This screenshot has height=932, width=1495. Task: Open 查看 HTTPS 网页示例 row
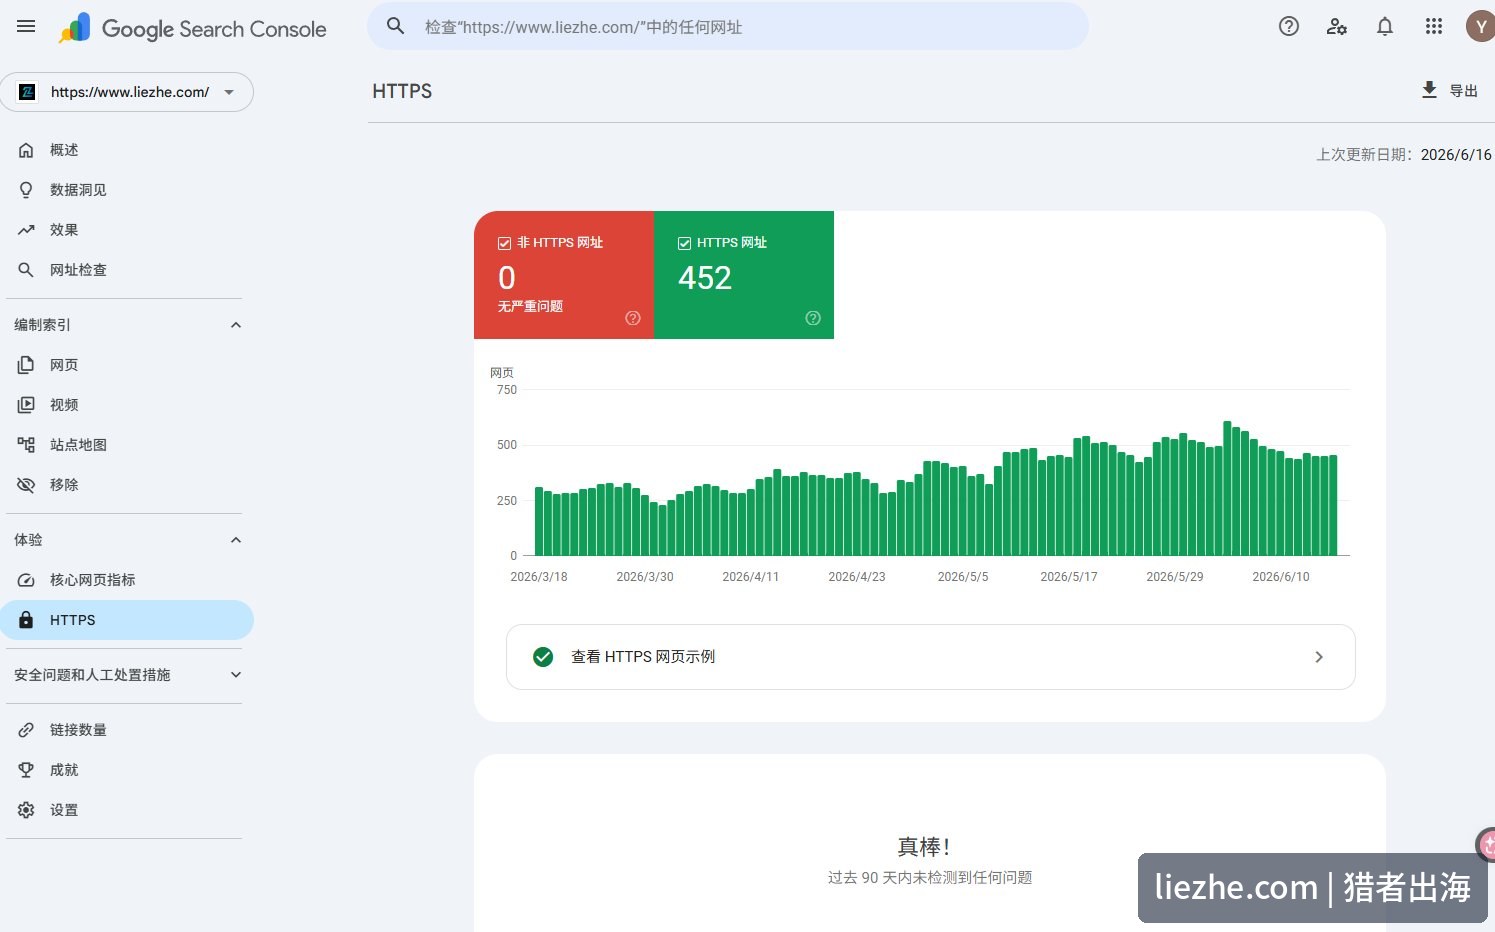pos(931,657)
